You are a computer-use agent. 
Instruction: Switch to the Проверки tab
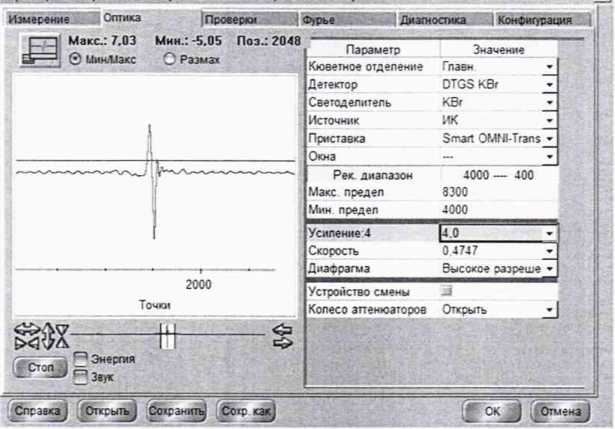[249, 19]
